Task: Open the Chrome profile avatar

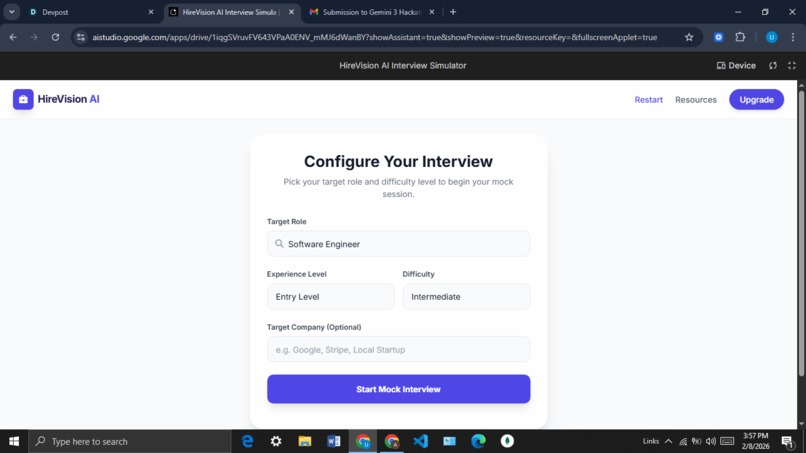Action: (x=771, y=37)
